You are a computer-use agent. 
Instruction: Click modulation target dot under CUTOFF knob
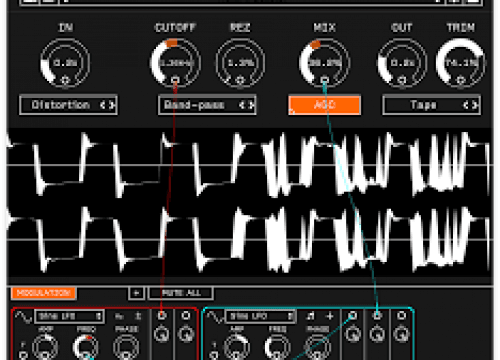point(175,80)
